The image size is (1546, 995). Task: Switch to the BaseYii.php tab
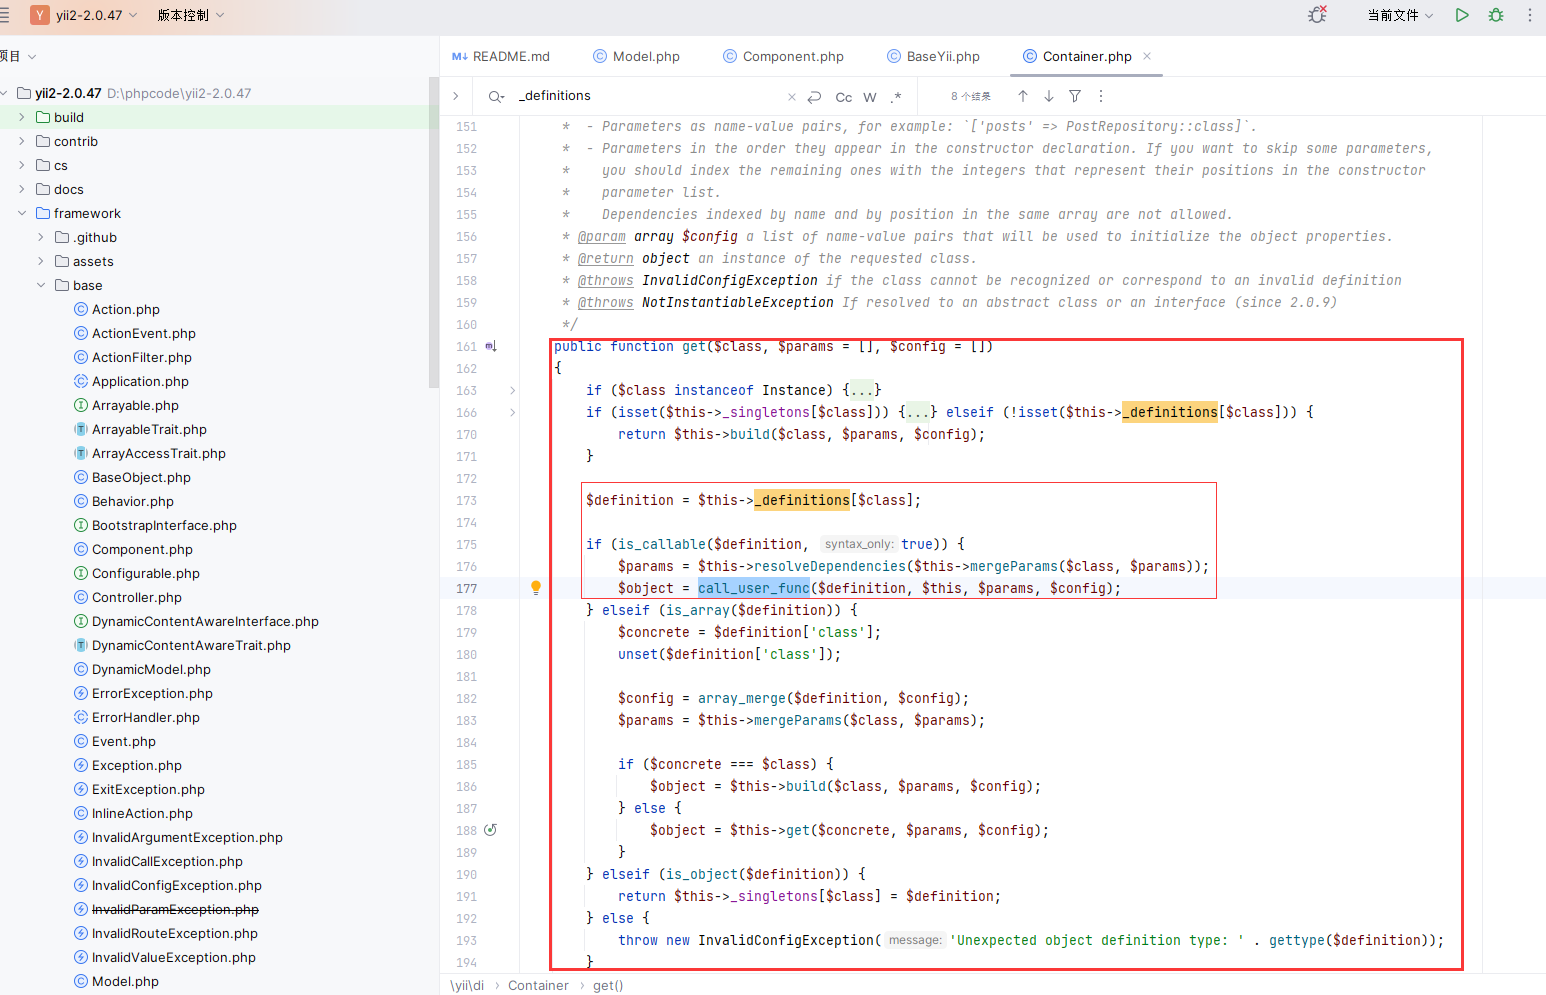point(933,56)
